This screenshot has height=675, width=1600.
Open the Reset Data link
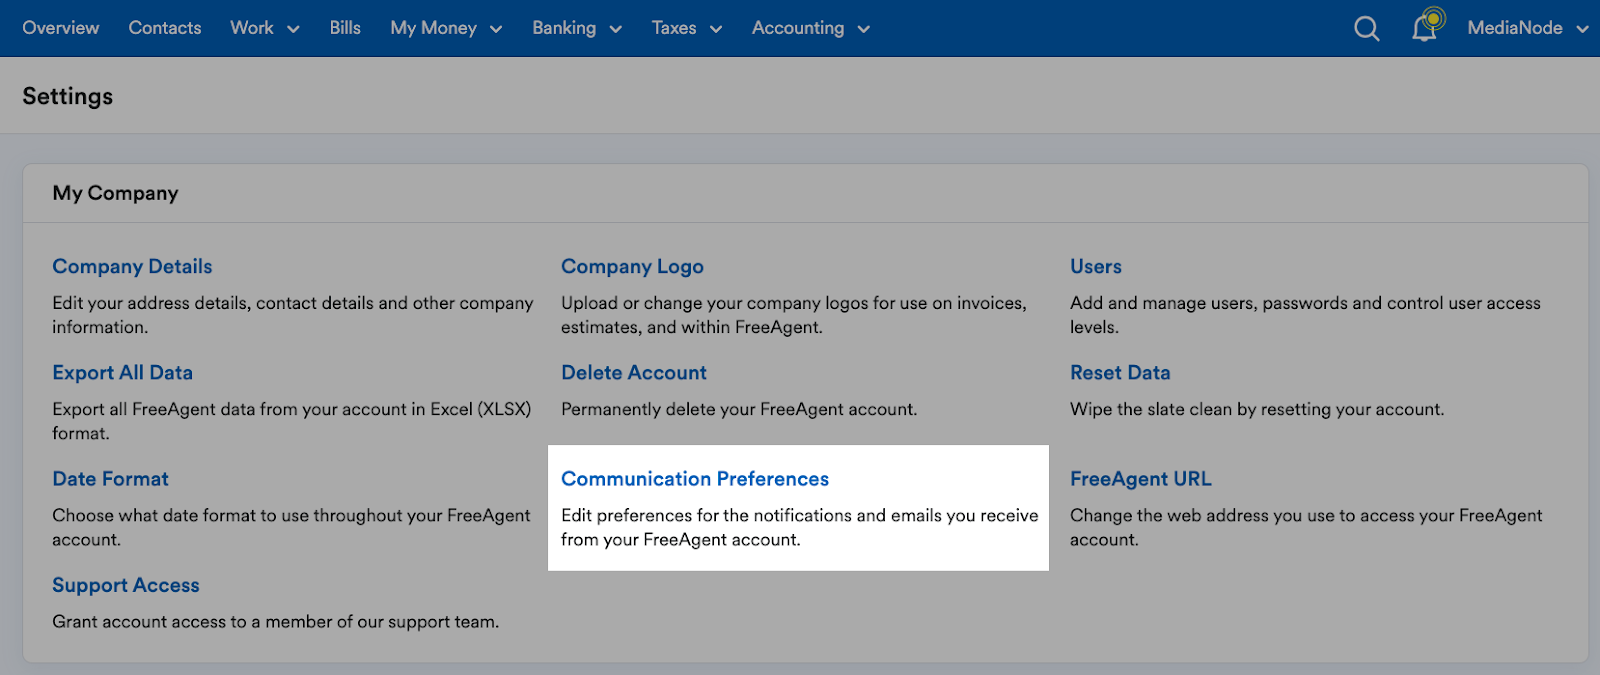pos(1120,373)
